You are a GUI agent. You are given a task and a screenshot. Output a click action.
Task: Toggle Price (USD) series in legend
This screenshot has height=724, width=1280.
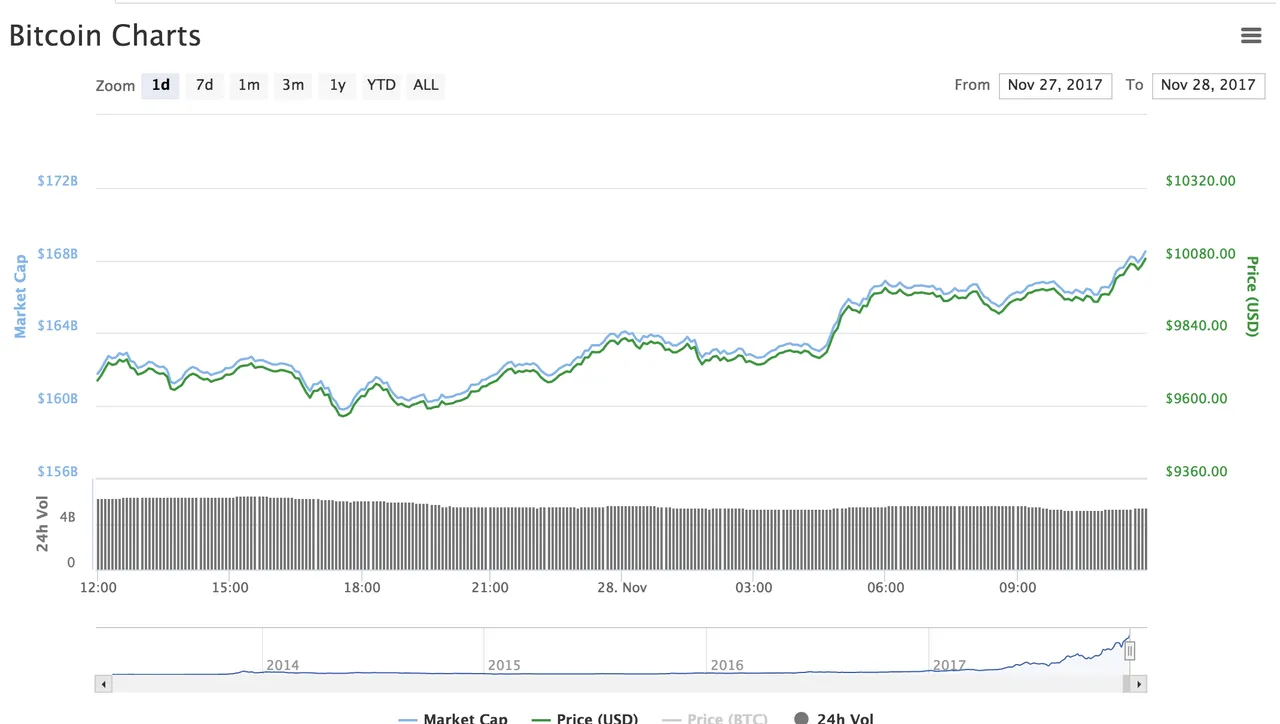coord(585,718)
